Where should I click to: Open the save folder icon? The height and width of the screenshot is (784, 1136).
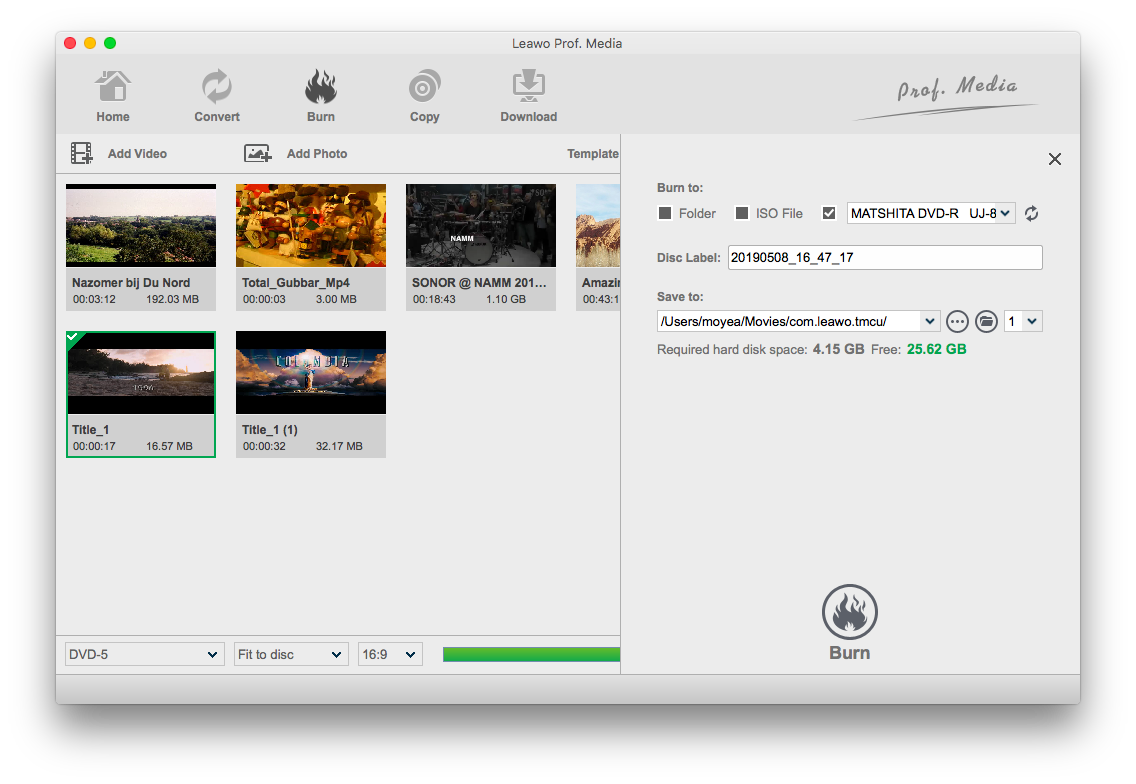[986, 321]
